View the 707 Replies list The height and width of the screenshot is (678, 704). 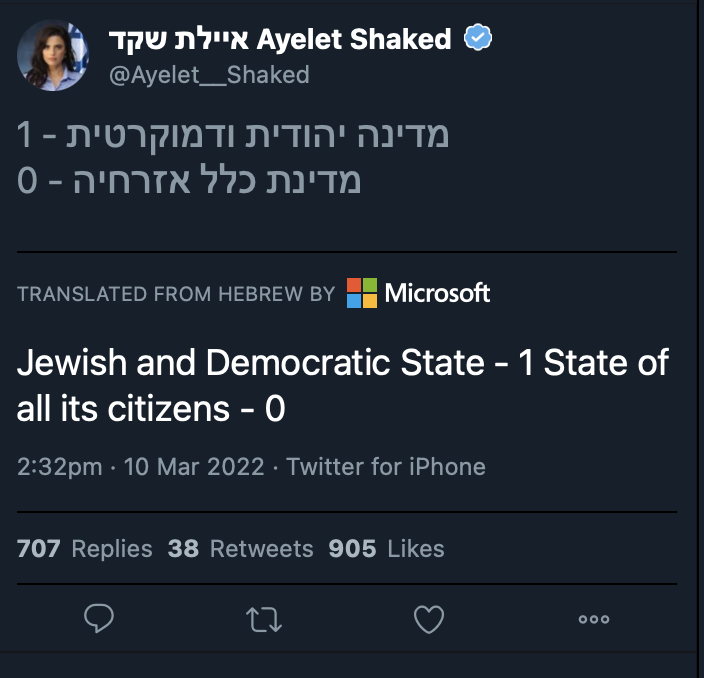tap(85, 548)
